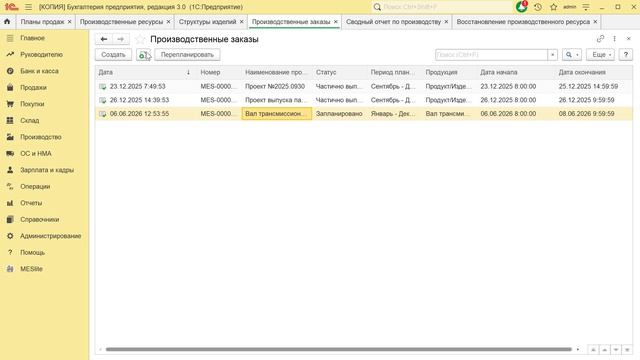Open form options three-dots menu

click(x=615, y=39)
